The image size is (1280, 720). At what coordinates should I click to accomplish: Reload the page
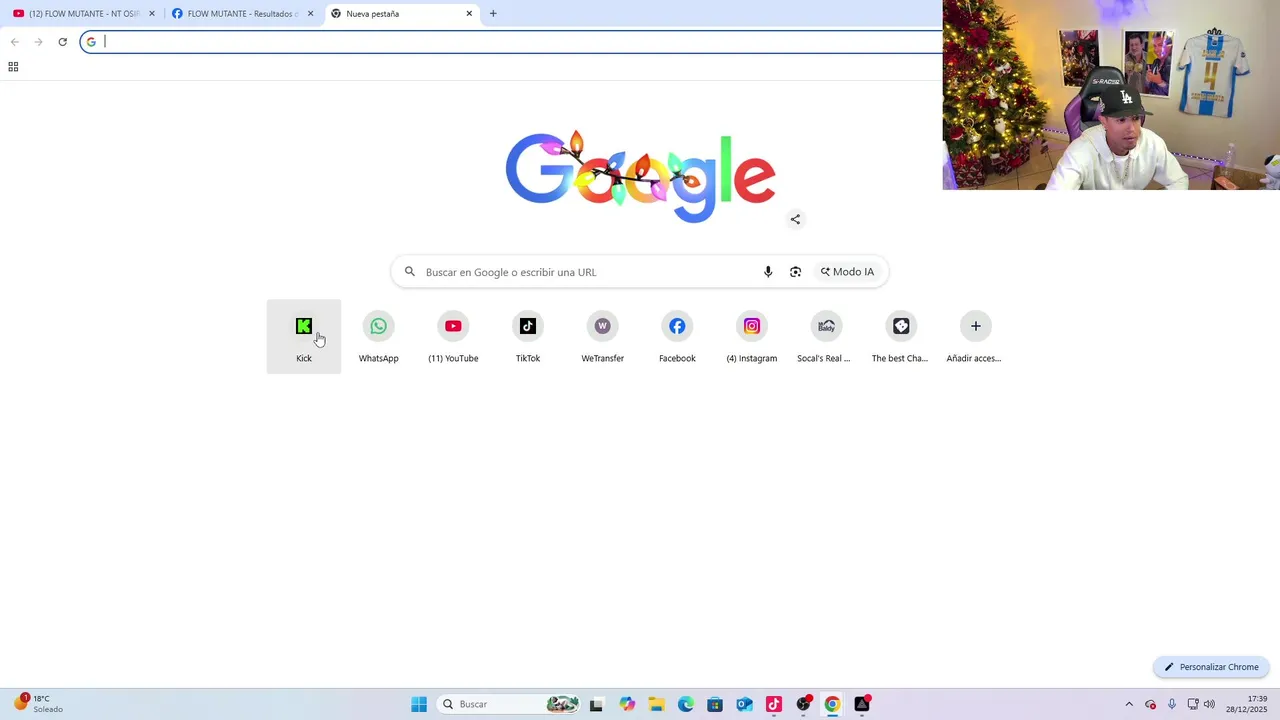[x=62, y=42]
